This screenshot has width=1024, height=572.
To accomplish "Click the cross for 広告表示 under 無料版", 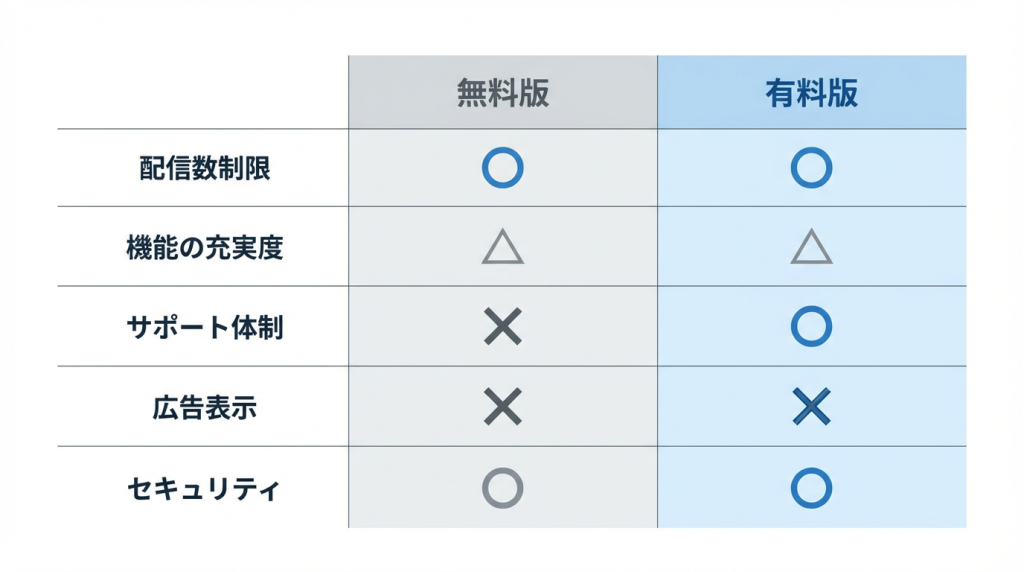I will click(502, 407).
